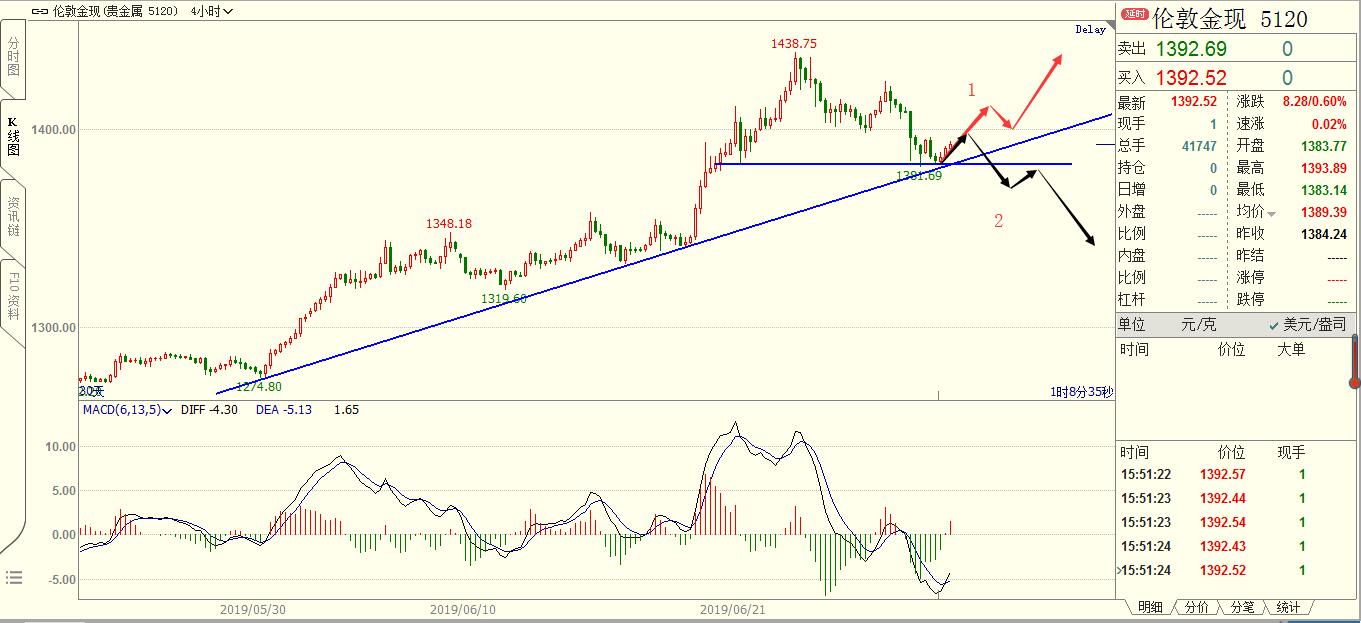Expand the 均价 dropdown arrow
The height and width of the screenshot is (623, 1361).
(1272, 213)
